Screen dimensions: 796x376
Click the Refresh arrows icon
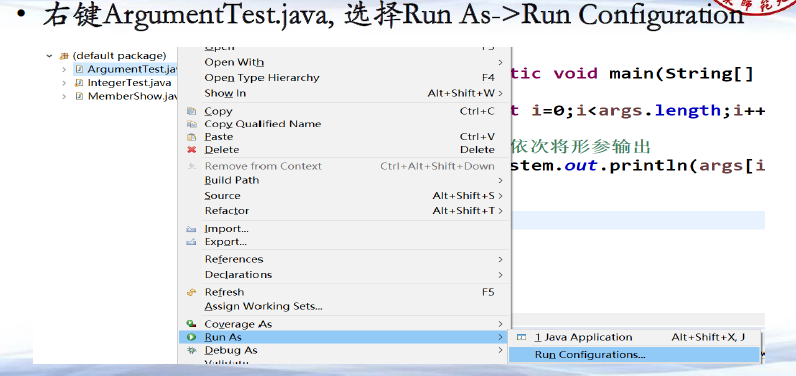[x=191, y=292]
